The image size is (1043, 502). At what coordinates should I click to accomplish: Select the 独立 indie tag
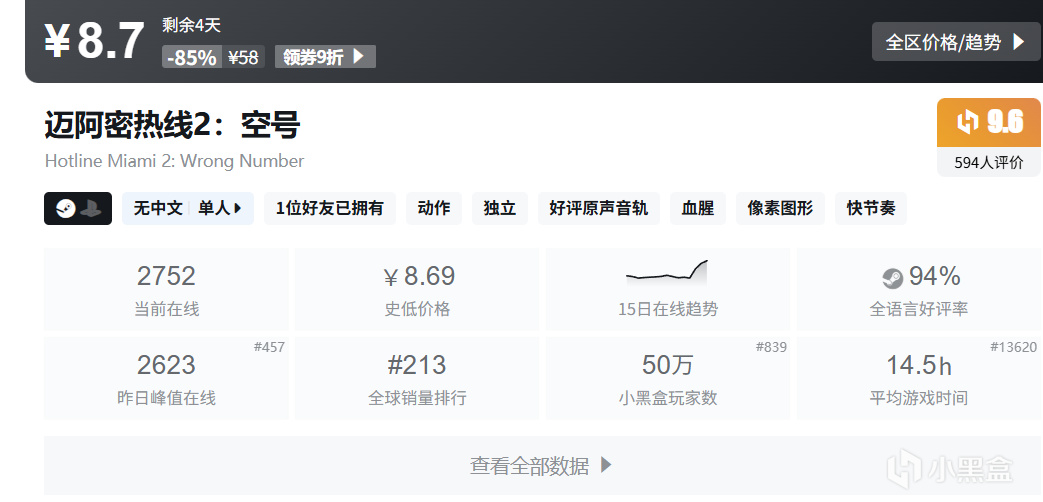tap(500, 209)
